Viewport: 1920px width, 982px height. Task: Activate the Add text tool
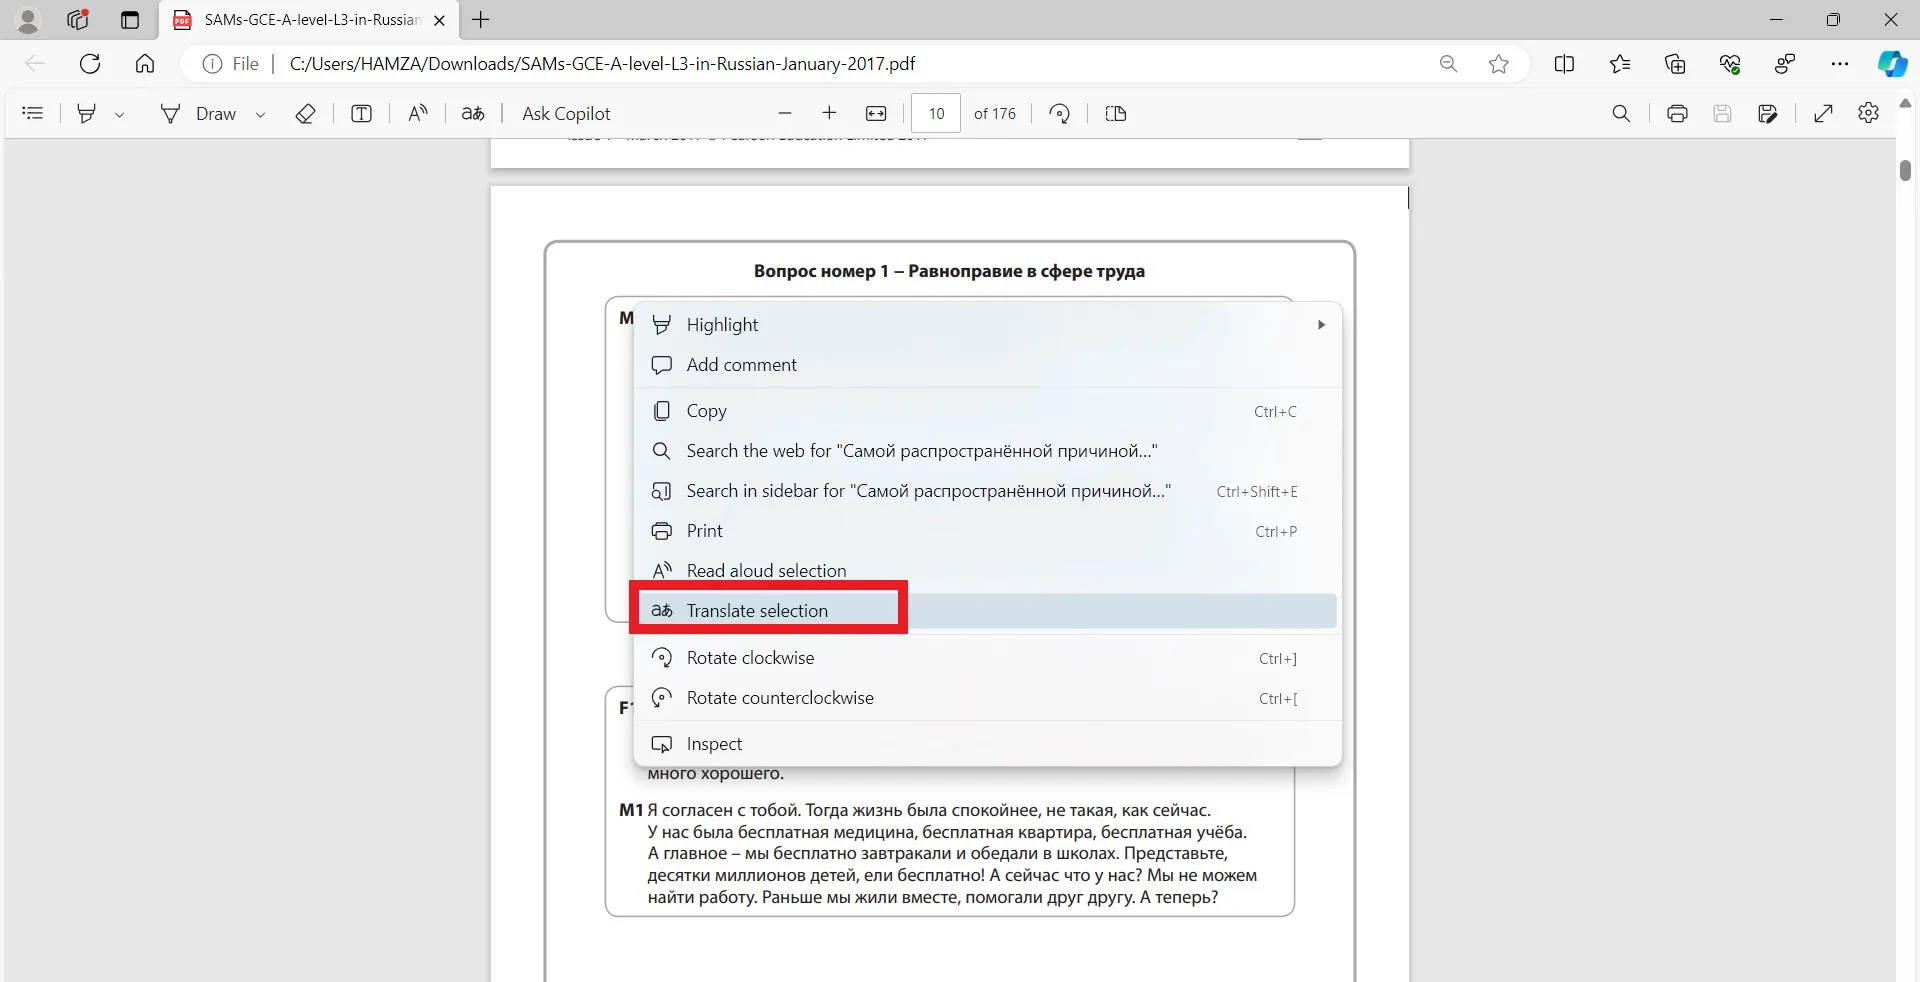361,113
